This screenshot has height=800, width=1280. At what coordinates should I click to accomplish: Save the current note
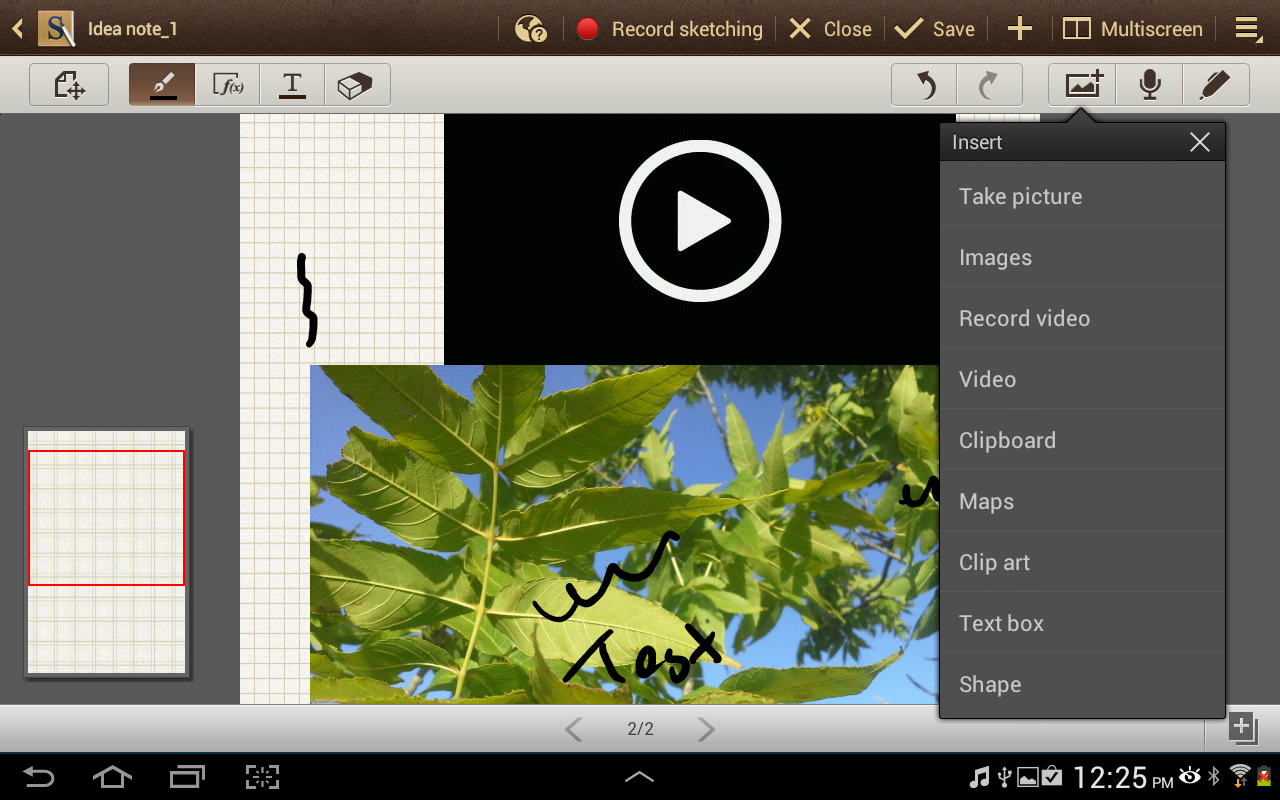tap(935, 29)
